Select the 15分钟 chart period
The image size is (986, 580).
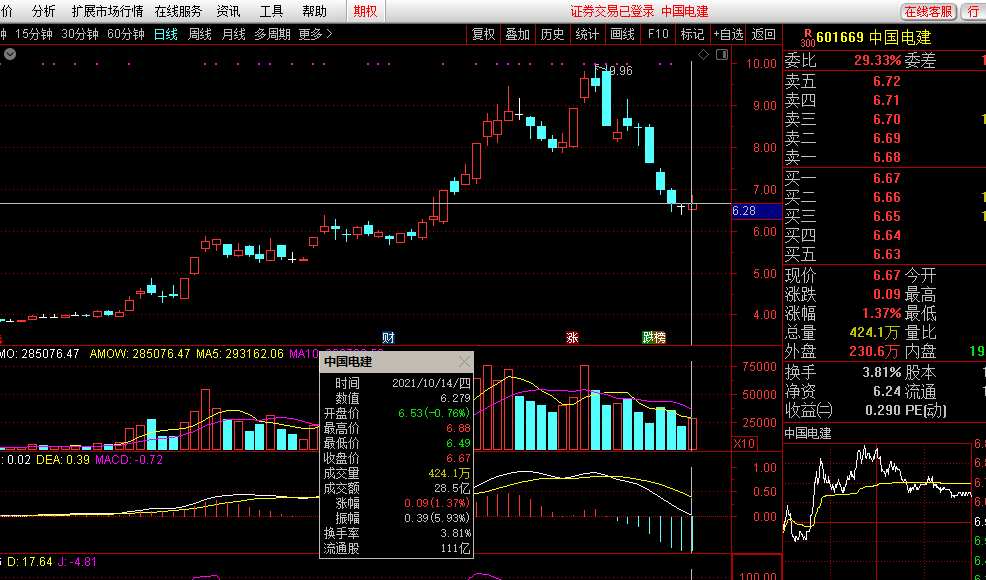tap(33, 34)
